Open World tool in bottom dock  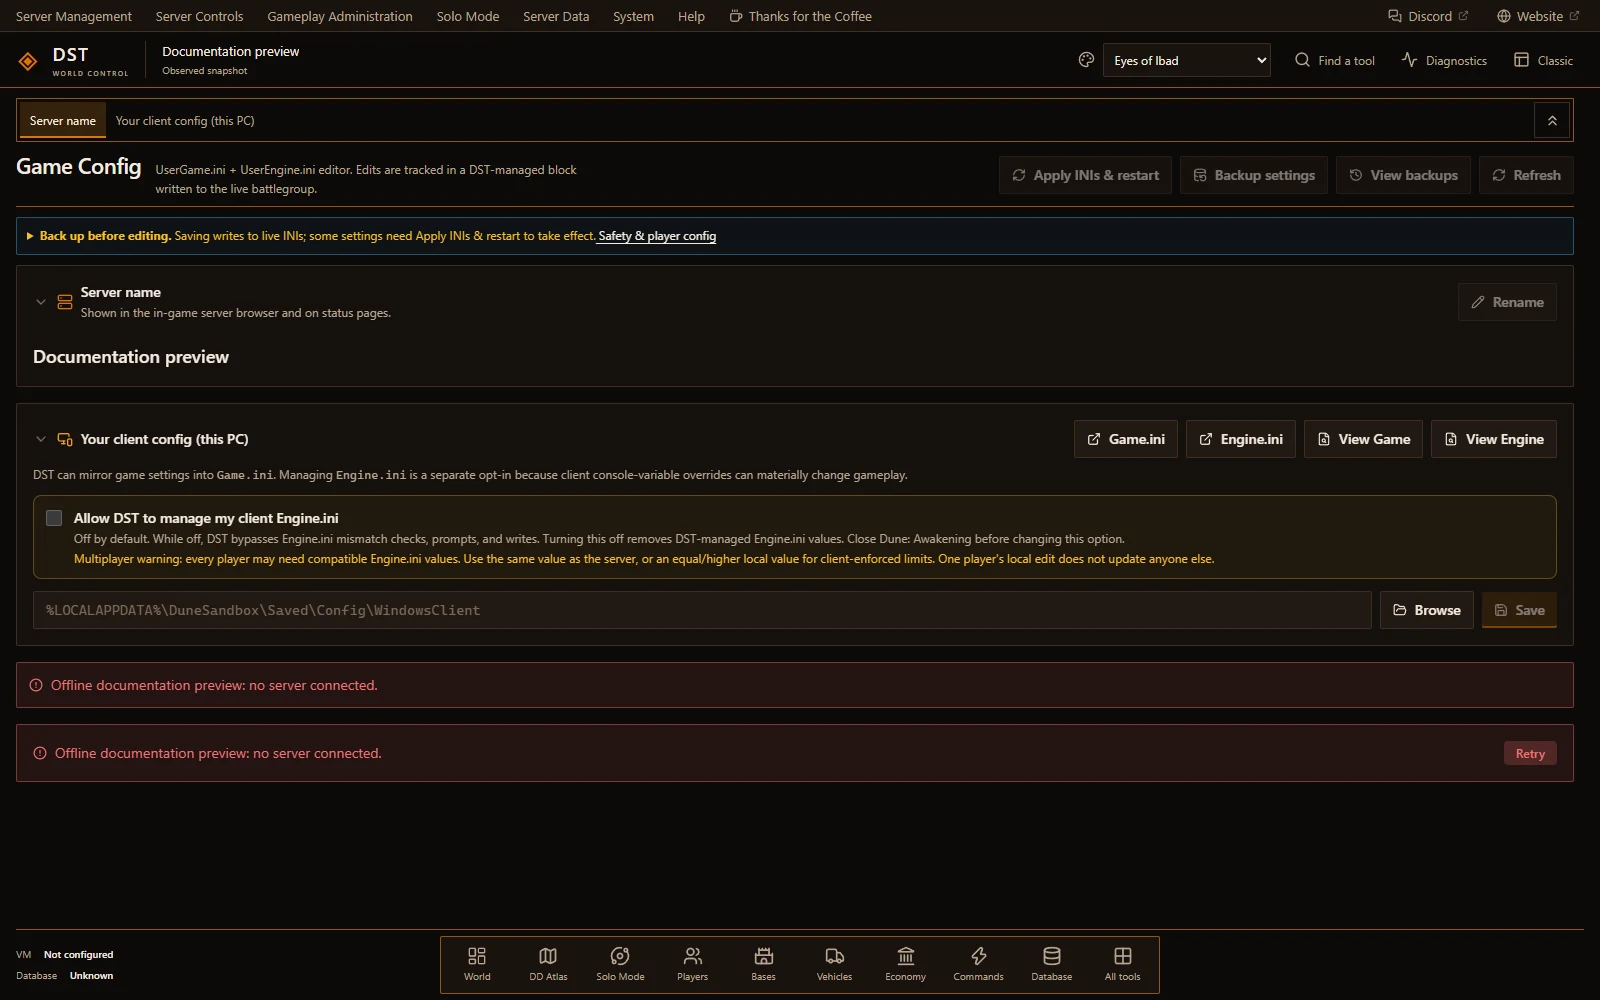pyautogui.click(x=477, y=965)
